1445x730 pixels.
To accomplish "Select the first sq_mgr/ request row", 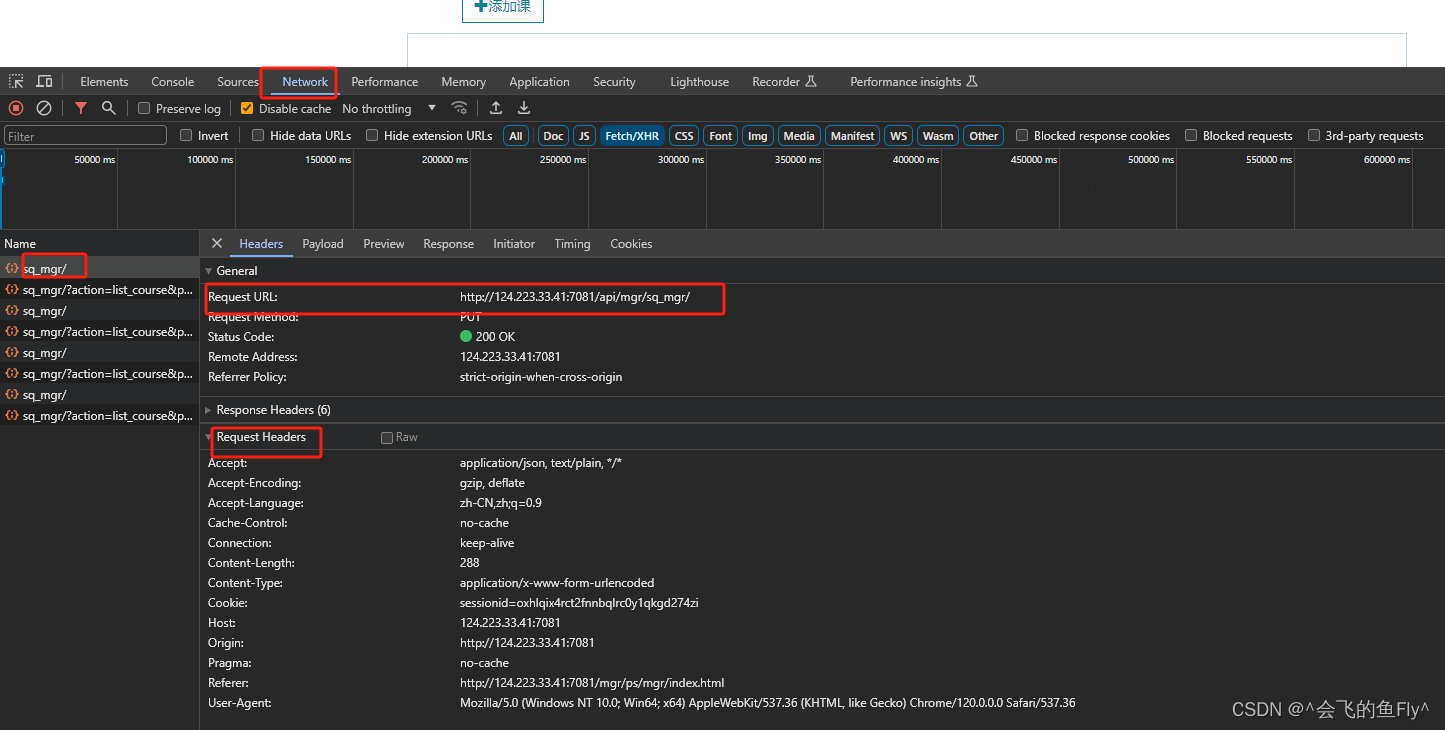I will 99,268.
